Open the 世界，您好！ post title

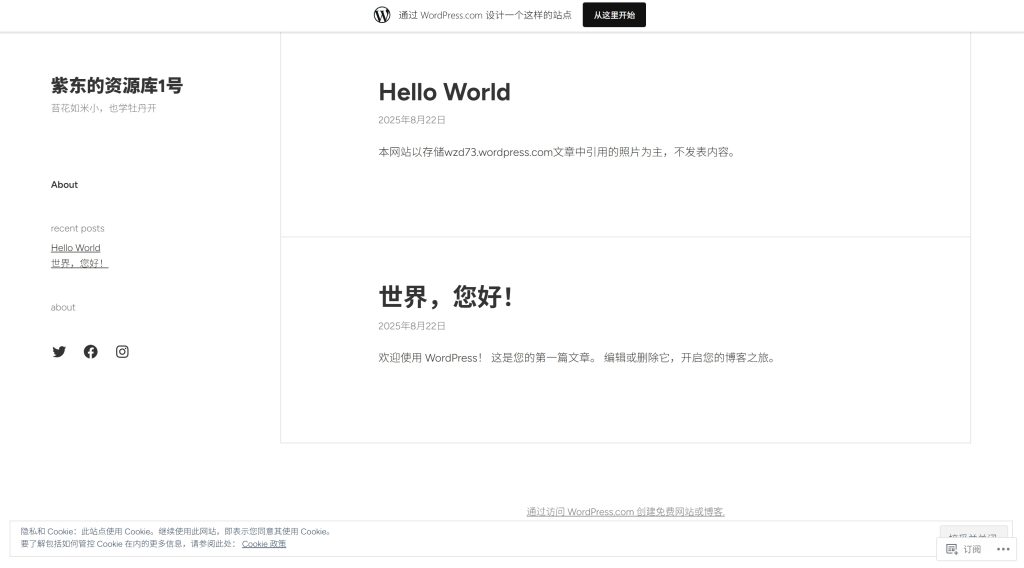click(x=445, y=296)
